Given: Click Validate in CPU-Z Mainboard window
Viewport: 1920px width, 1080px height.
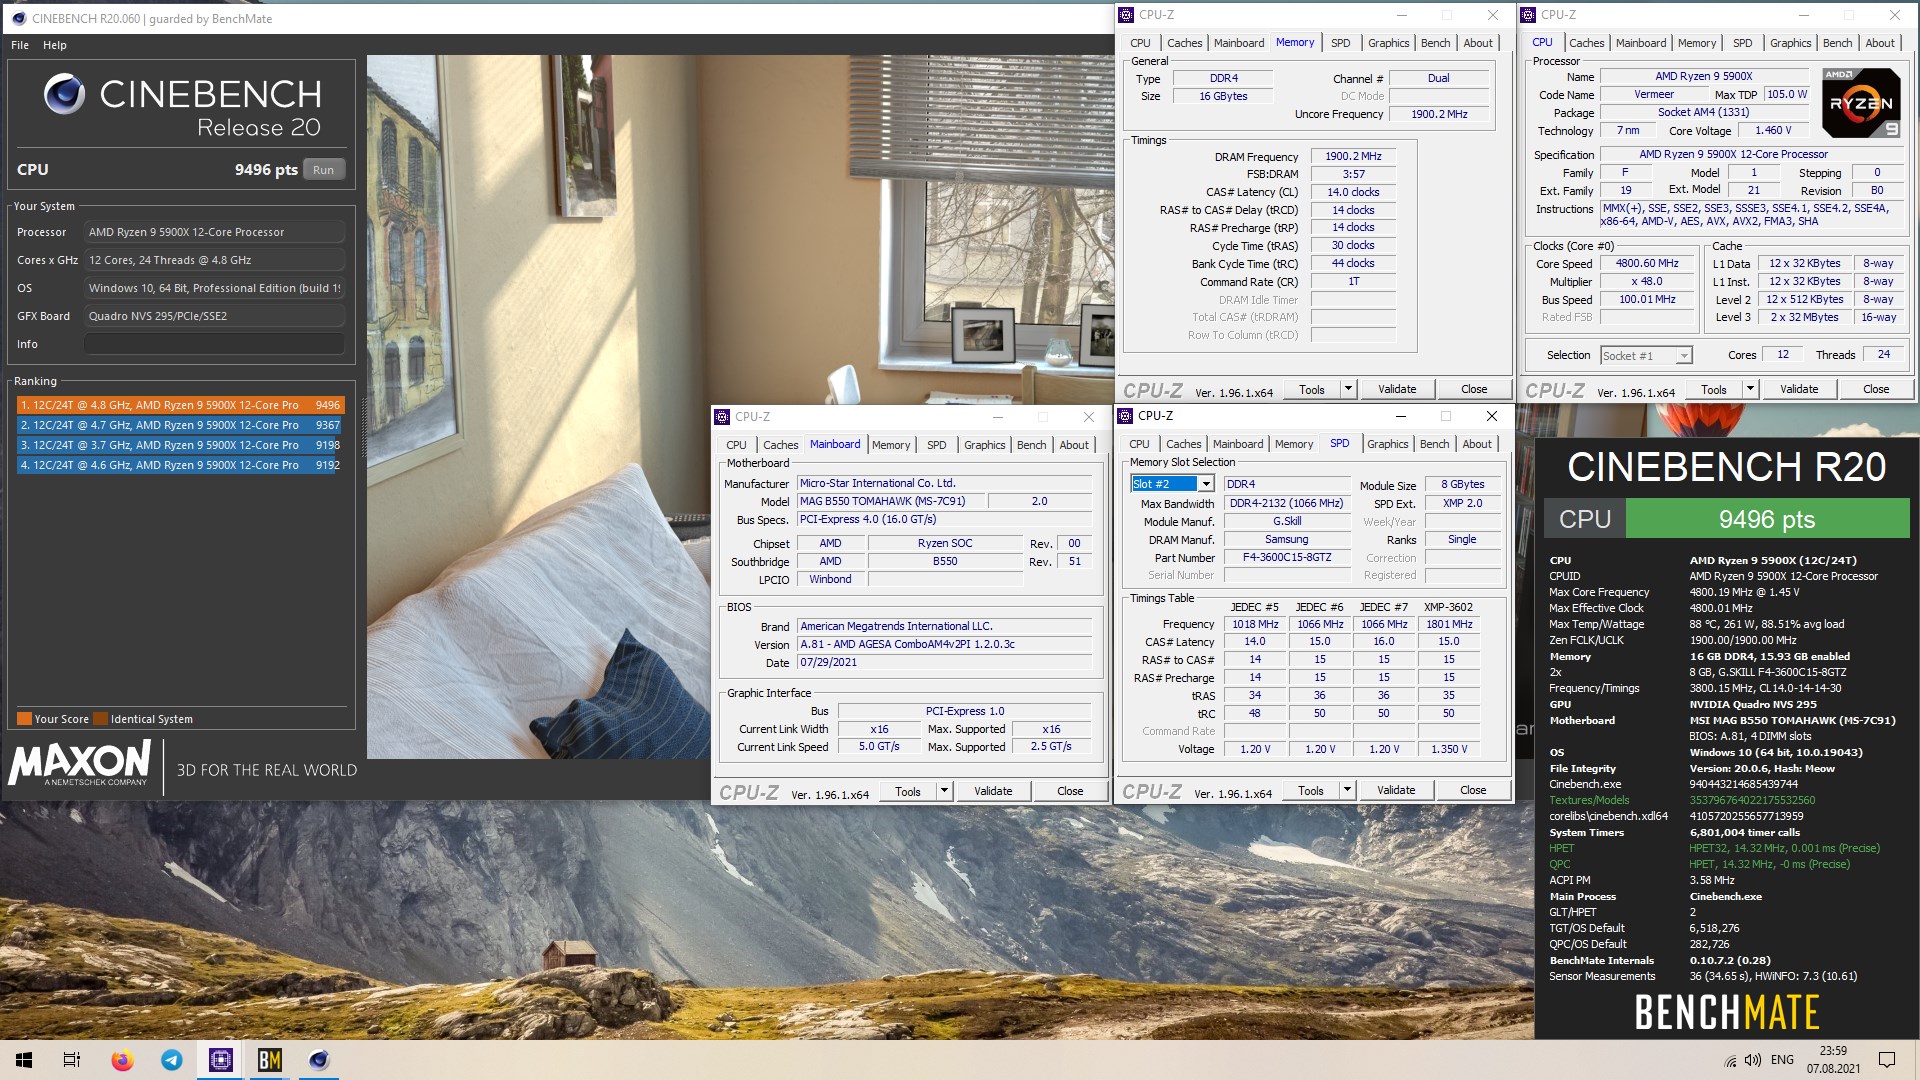Looking at the screenshot, I should point(993,791).
